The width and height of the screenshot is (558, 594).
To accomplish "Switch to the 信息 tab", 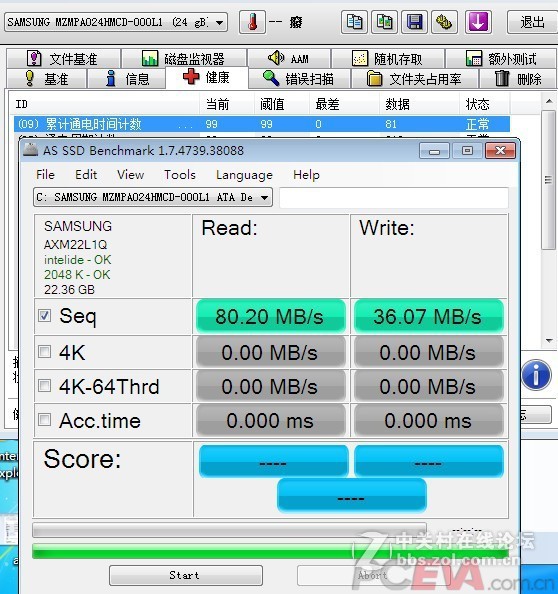I will coord(127,79).
